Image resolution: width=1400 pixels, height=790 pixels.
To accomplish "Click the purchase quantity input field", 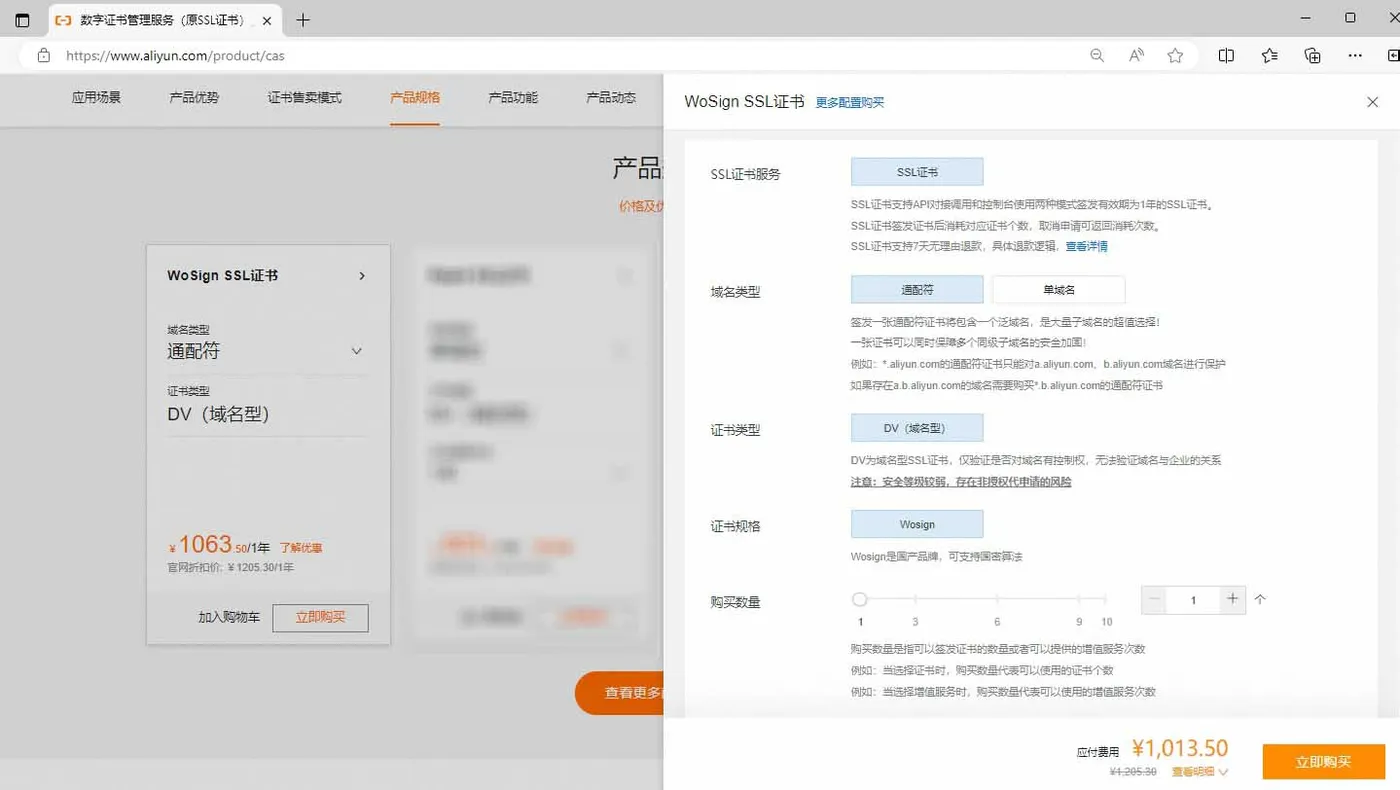I will (1194, 599).
